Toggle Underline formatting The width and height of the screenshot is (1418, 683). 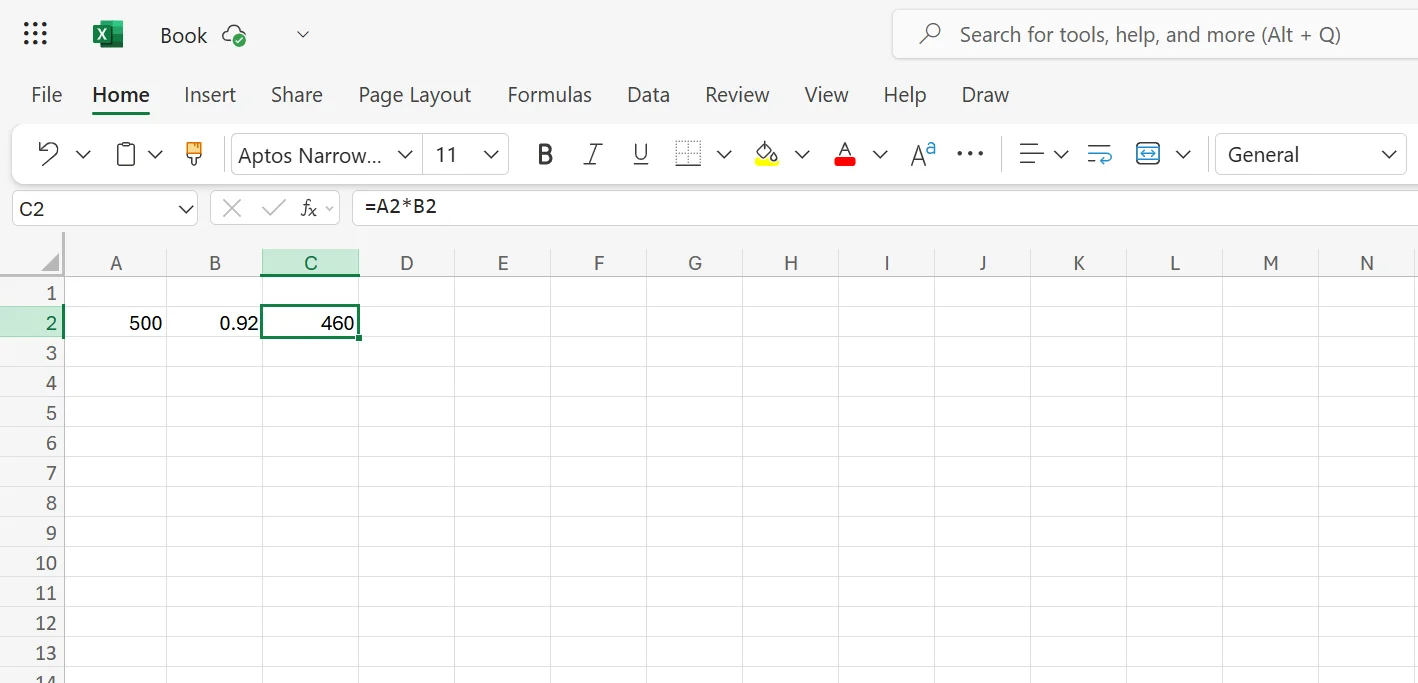pyautogui.click(x=641, y=154)
